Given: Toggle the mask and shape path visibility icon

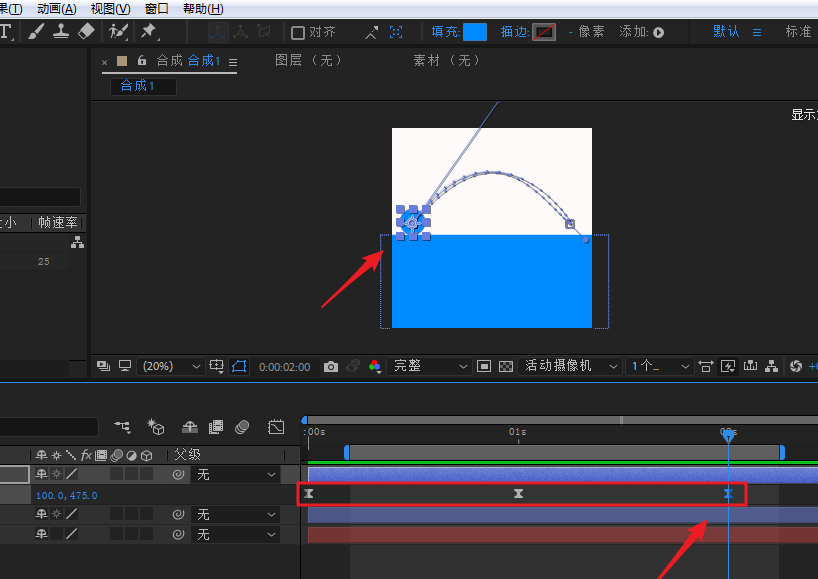Looking at the screenshot, I should pos(239,367).
